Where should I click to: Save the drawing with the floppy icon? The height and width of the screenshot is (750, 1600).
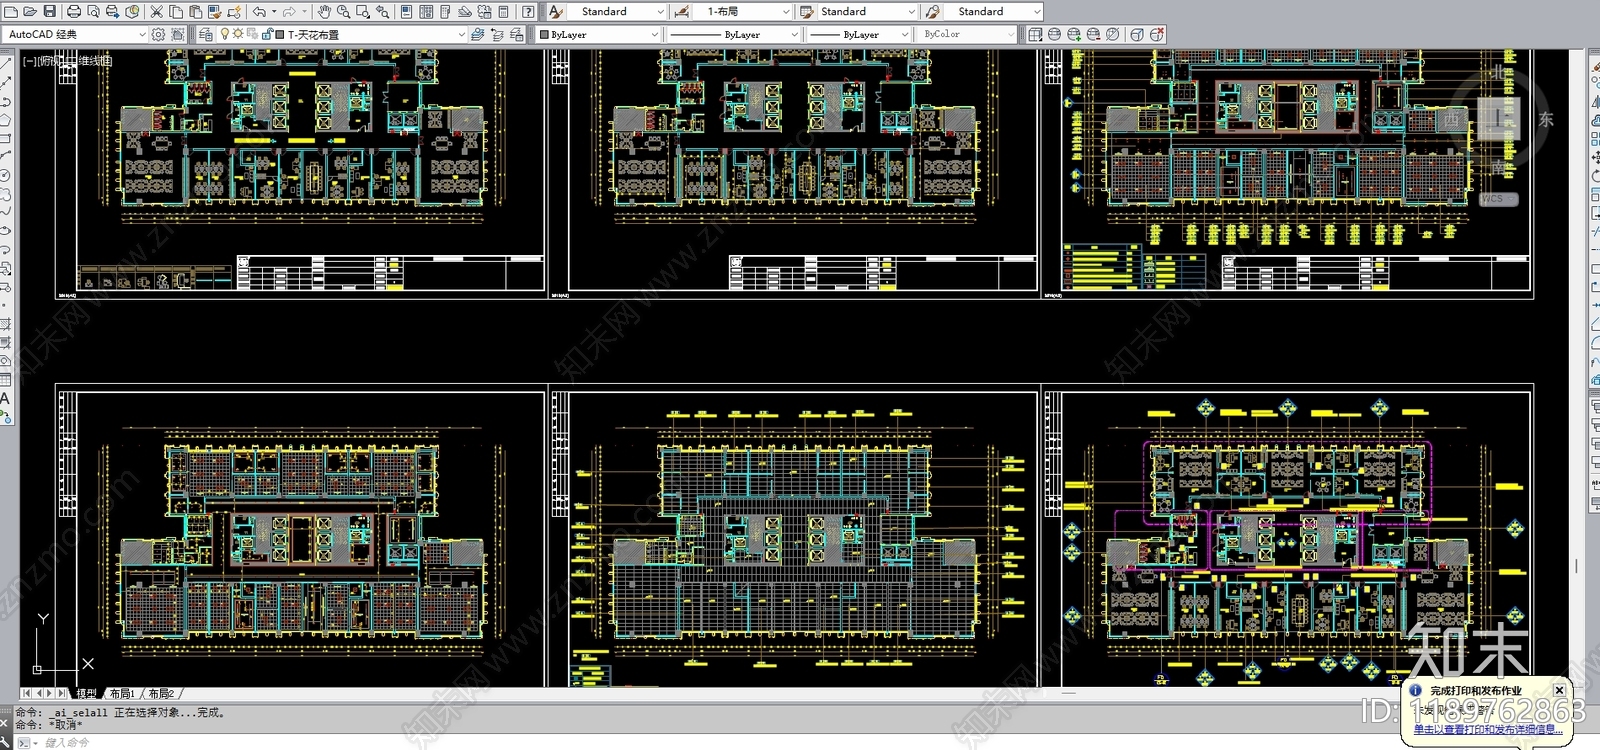click(x=49, y=12)
